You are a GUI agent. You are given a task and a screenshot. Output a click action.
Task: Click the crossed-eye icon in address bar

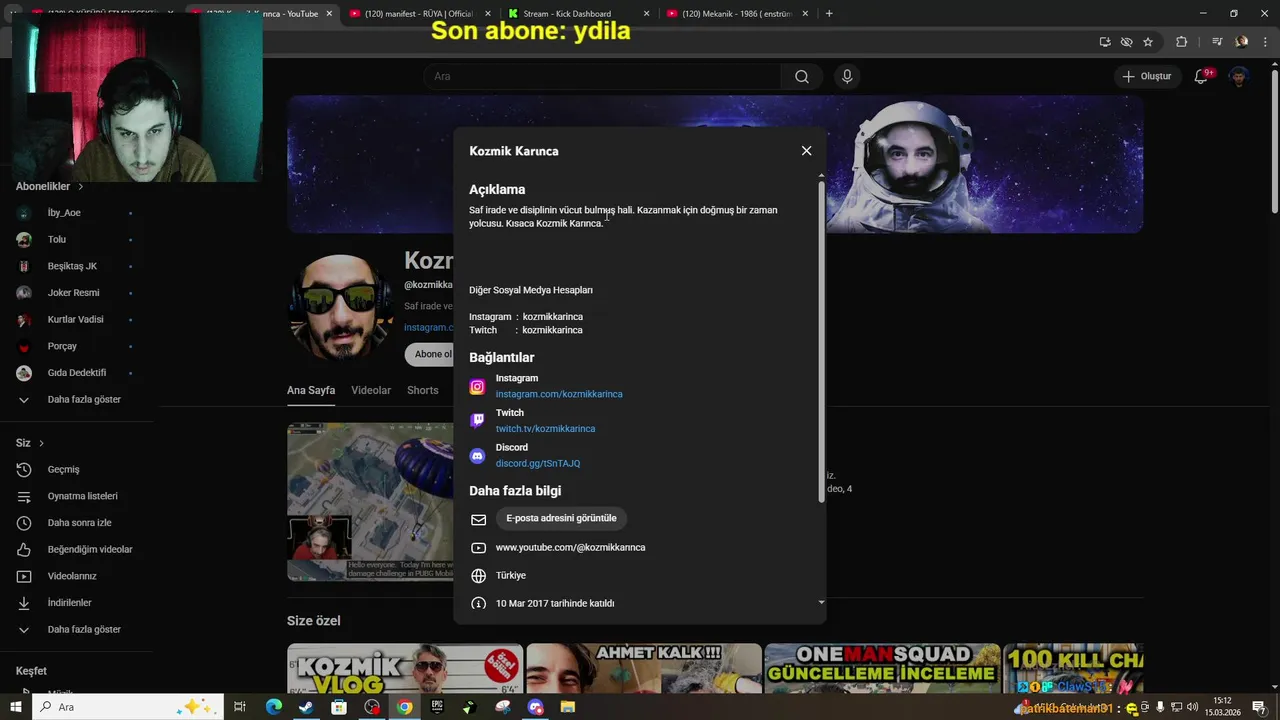pyautogui.click(x=1126, y=42)
